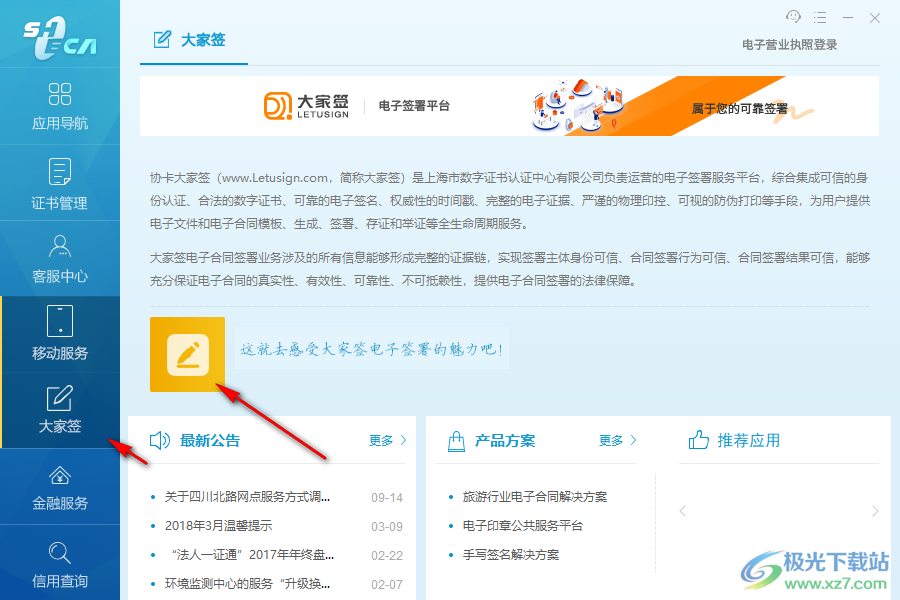Open 旅游行业电子合同解决方案

(535, 497)
